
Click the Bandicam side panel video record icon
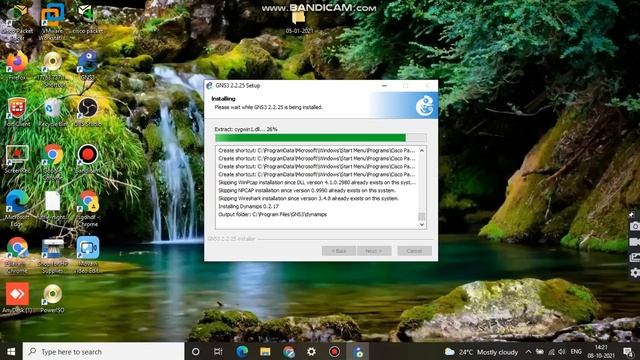click(x=635, y=242)
